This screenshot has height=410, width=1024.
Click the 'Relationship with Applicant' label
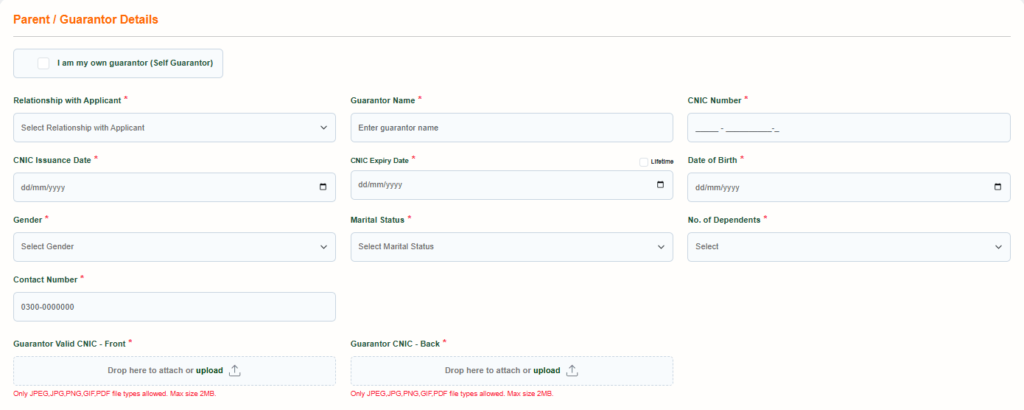[x=67, y=101]
